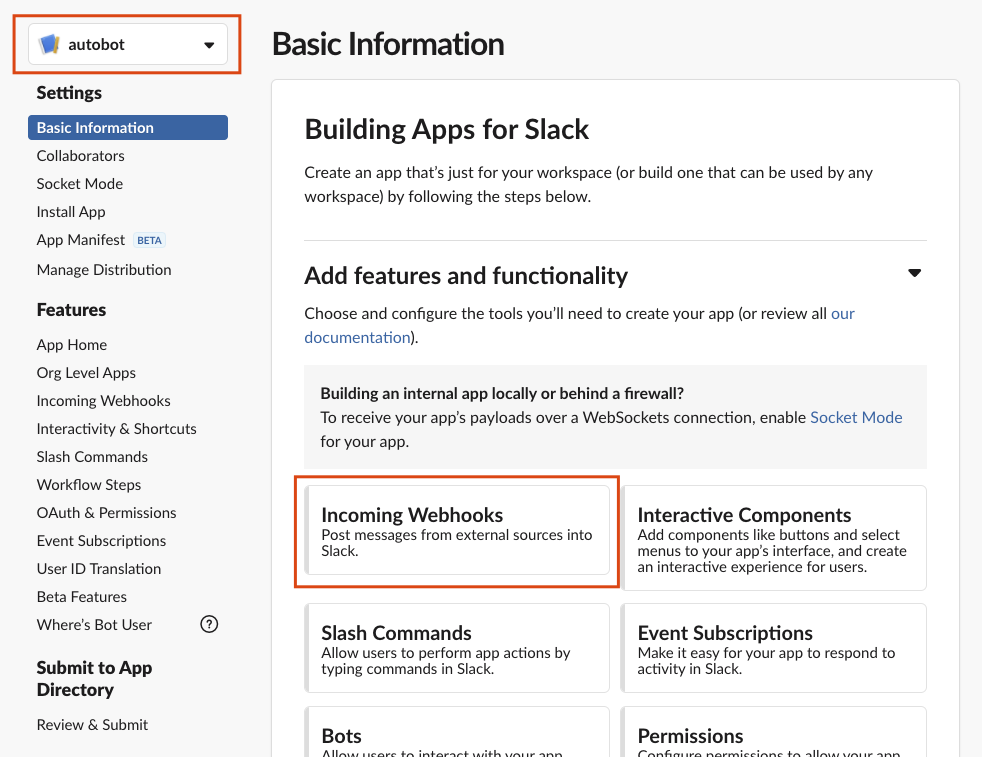Open the Permissions feature card
Screen dimensions: 982x757
[x=773, y=732]
